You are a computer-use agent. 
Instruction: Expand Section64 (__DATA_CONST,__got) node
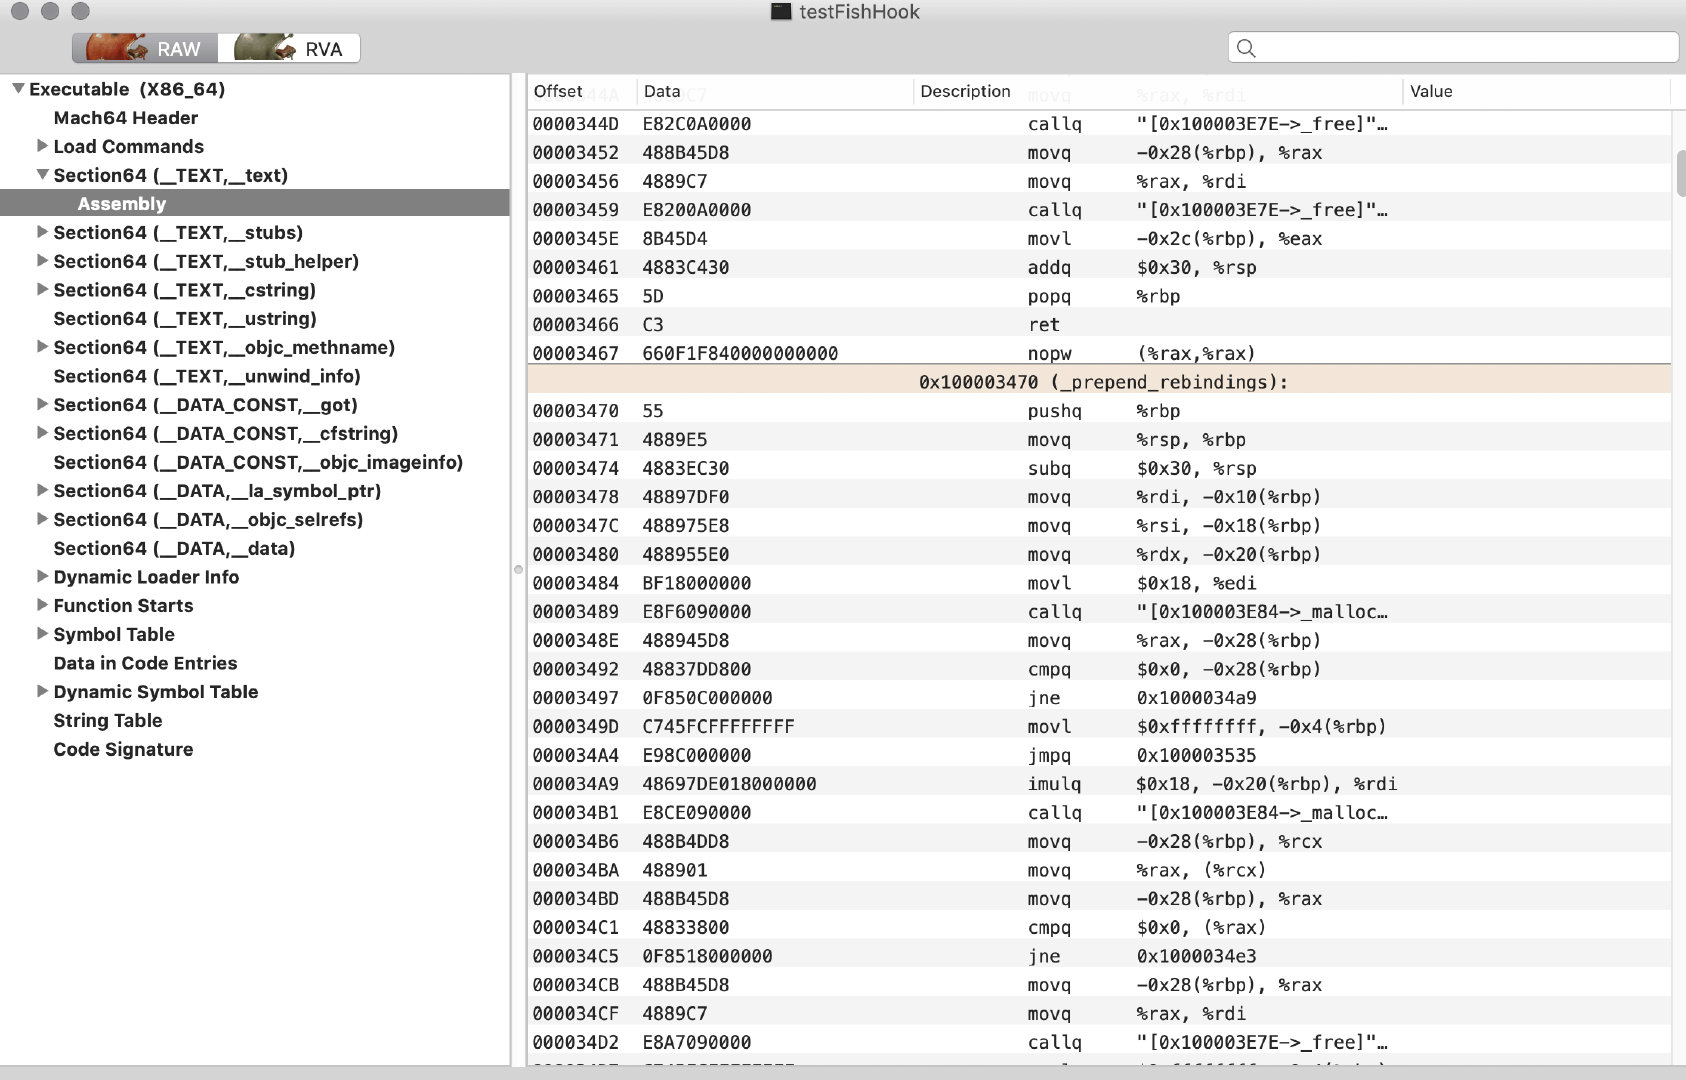[42, 405]
